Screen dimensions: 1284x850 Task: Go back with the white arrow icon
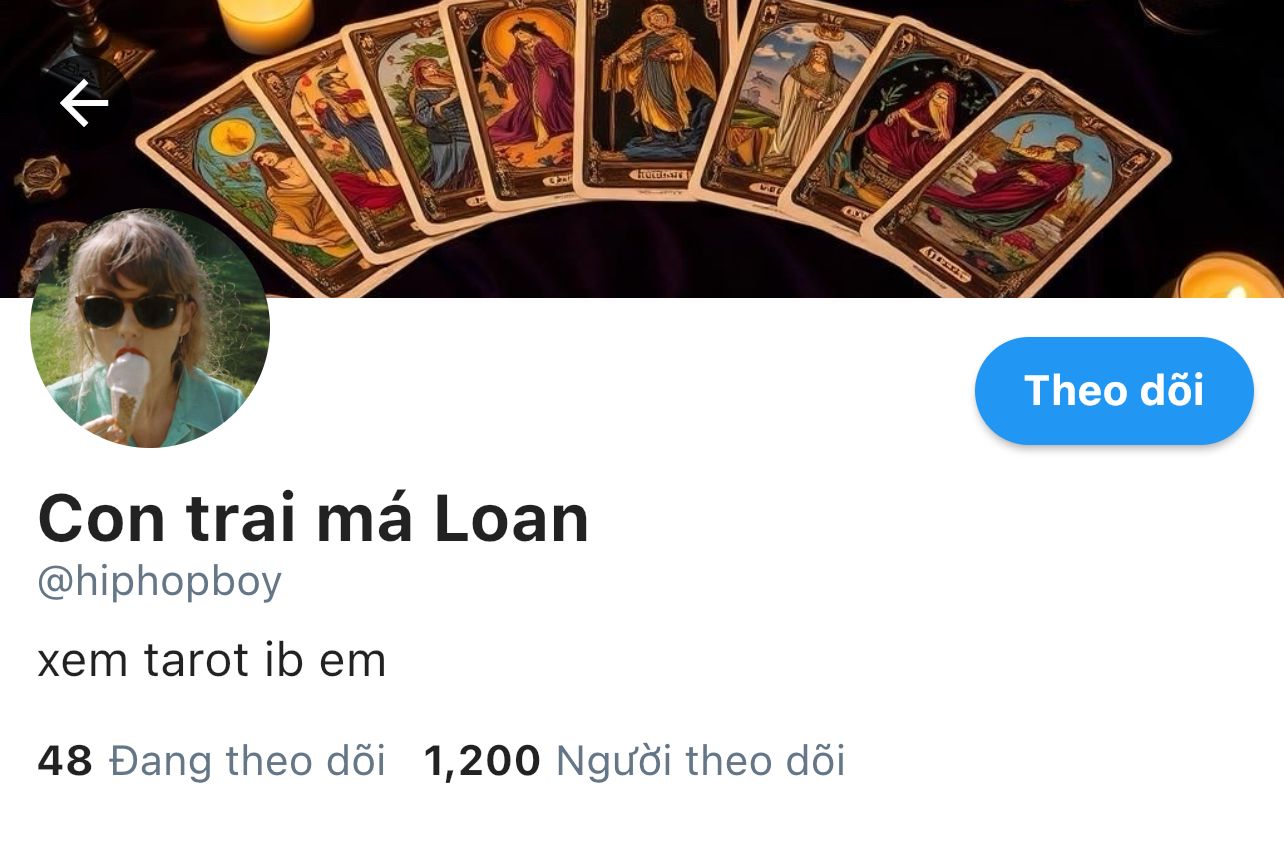(x=84, y=104)
